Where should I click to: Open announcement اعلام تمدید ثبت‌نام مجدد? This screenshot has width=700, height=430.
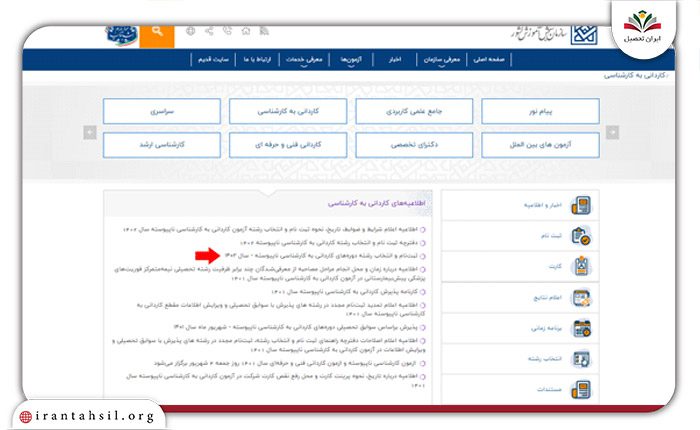[281, 309]
